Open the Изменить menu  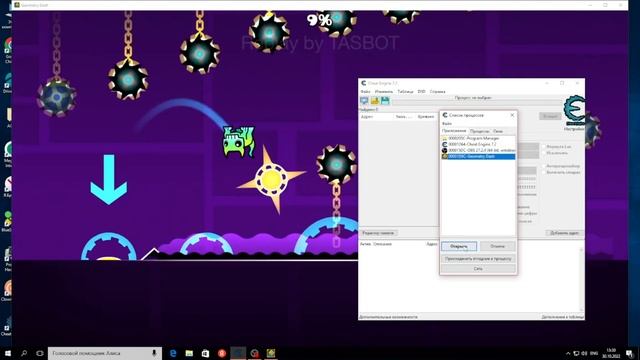(x=384, y=92)
